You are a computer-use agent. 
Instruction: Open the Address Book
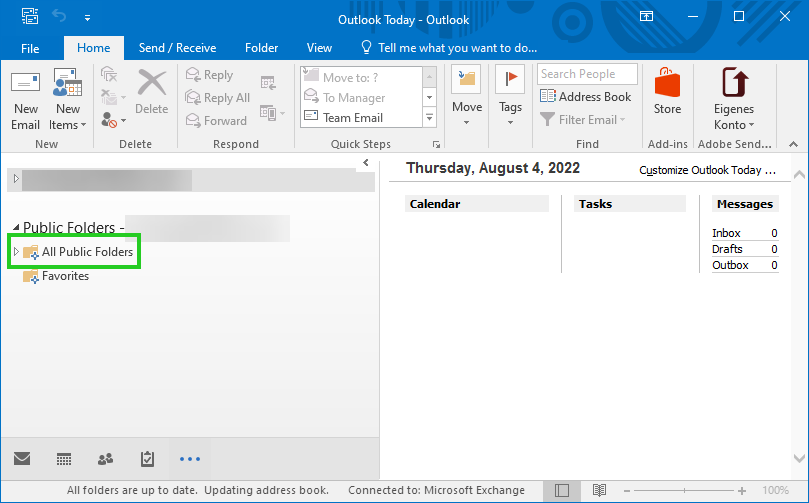pyautogui.click(x=586, y=97)
